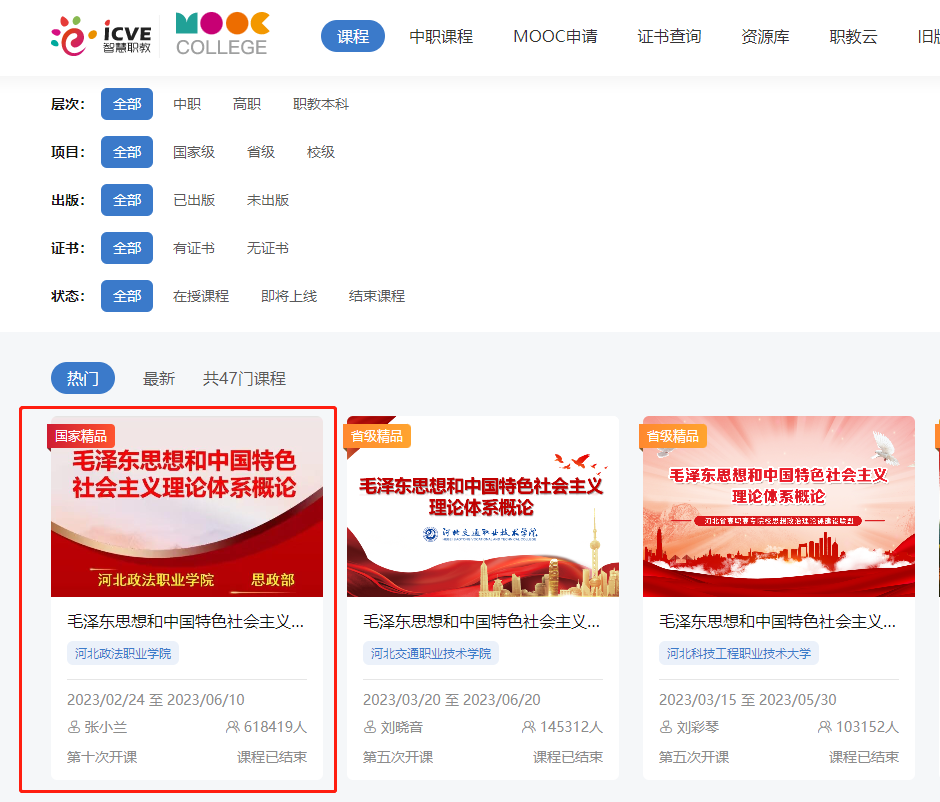Click teacher icon beside 张小兰
This screenshot has width=940, height=802.
(74, 727)
